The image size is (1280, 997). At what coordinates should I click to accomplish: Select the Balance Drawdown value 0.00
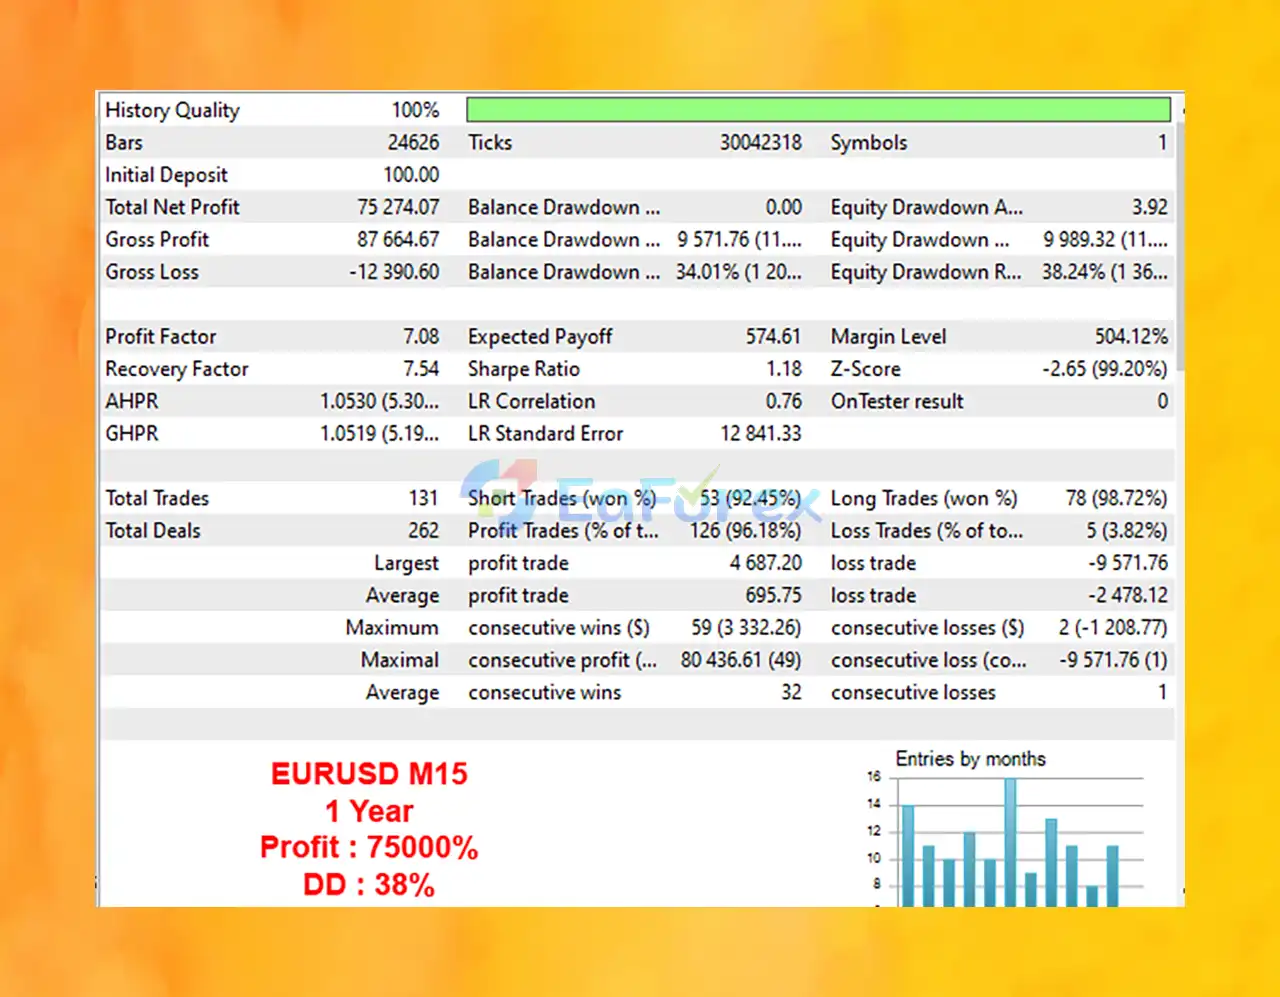pos(784,207)
